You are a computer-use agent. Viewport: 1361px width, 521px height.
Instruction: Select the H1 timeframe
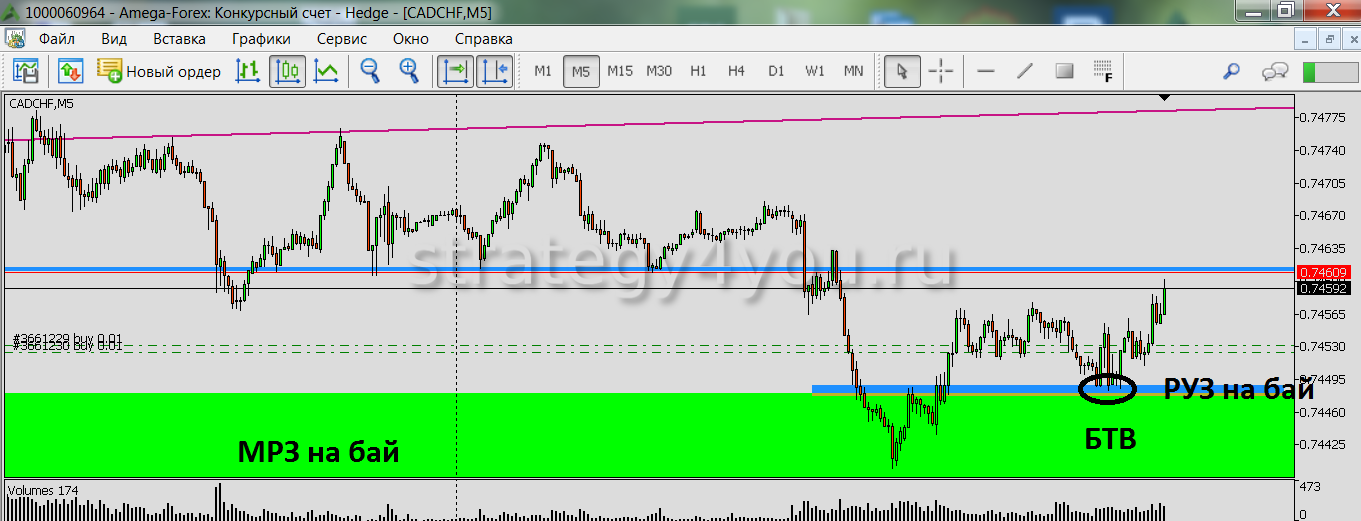coord(698,71)
